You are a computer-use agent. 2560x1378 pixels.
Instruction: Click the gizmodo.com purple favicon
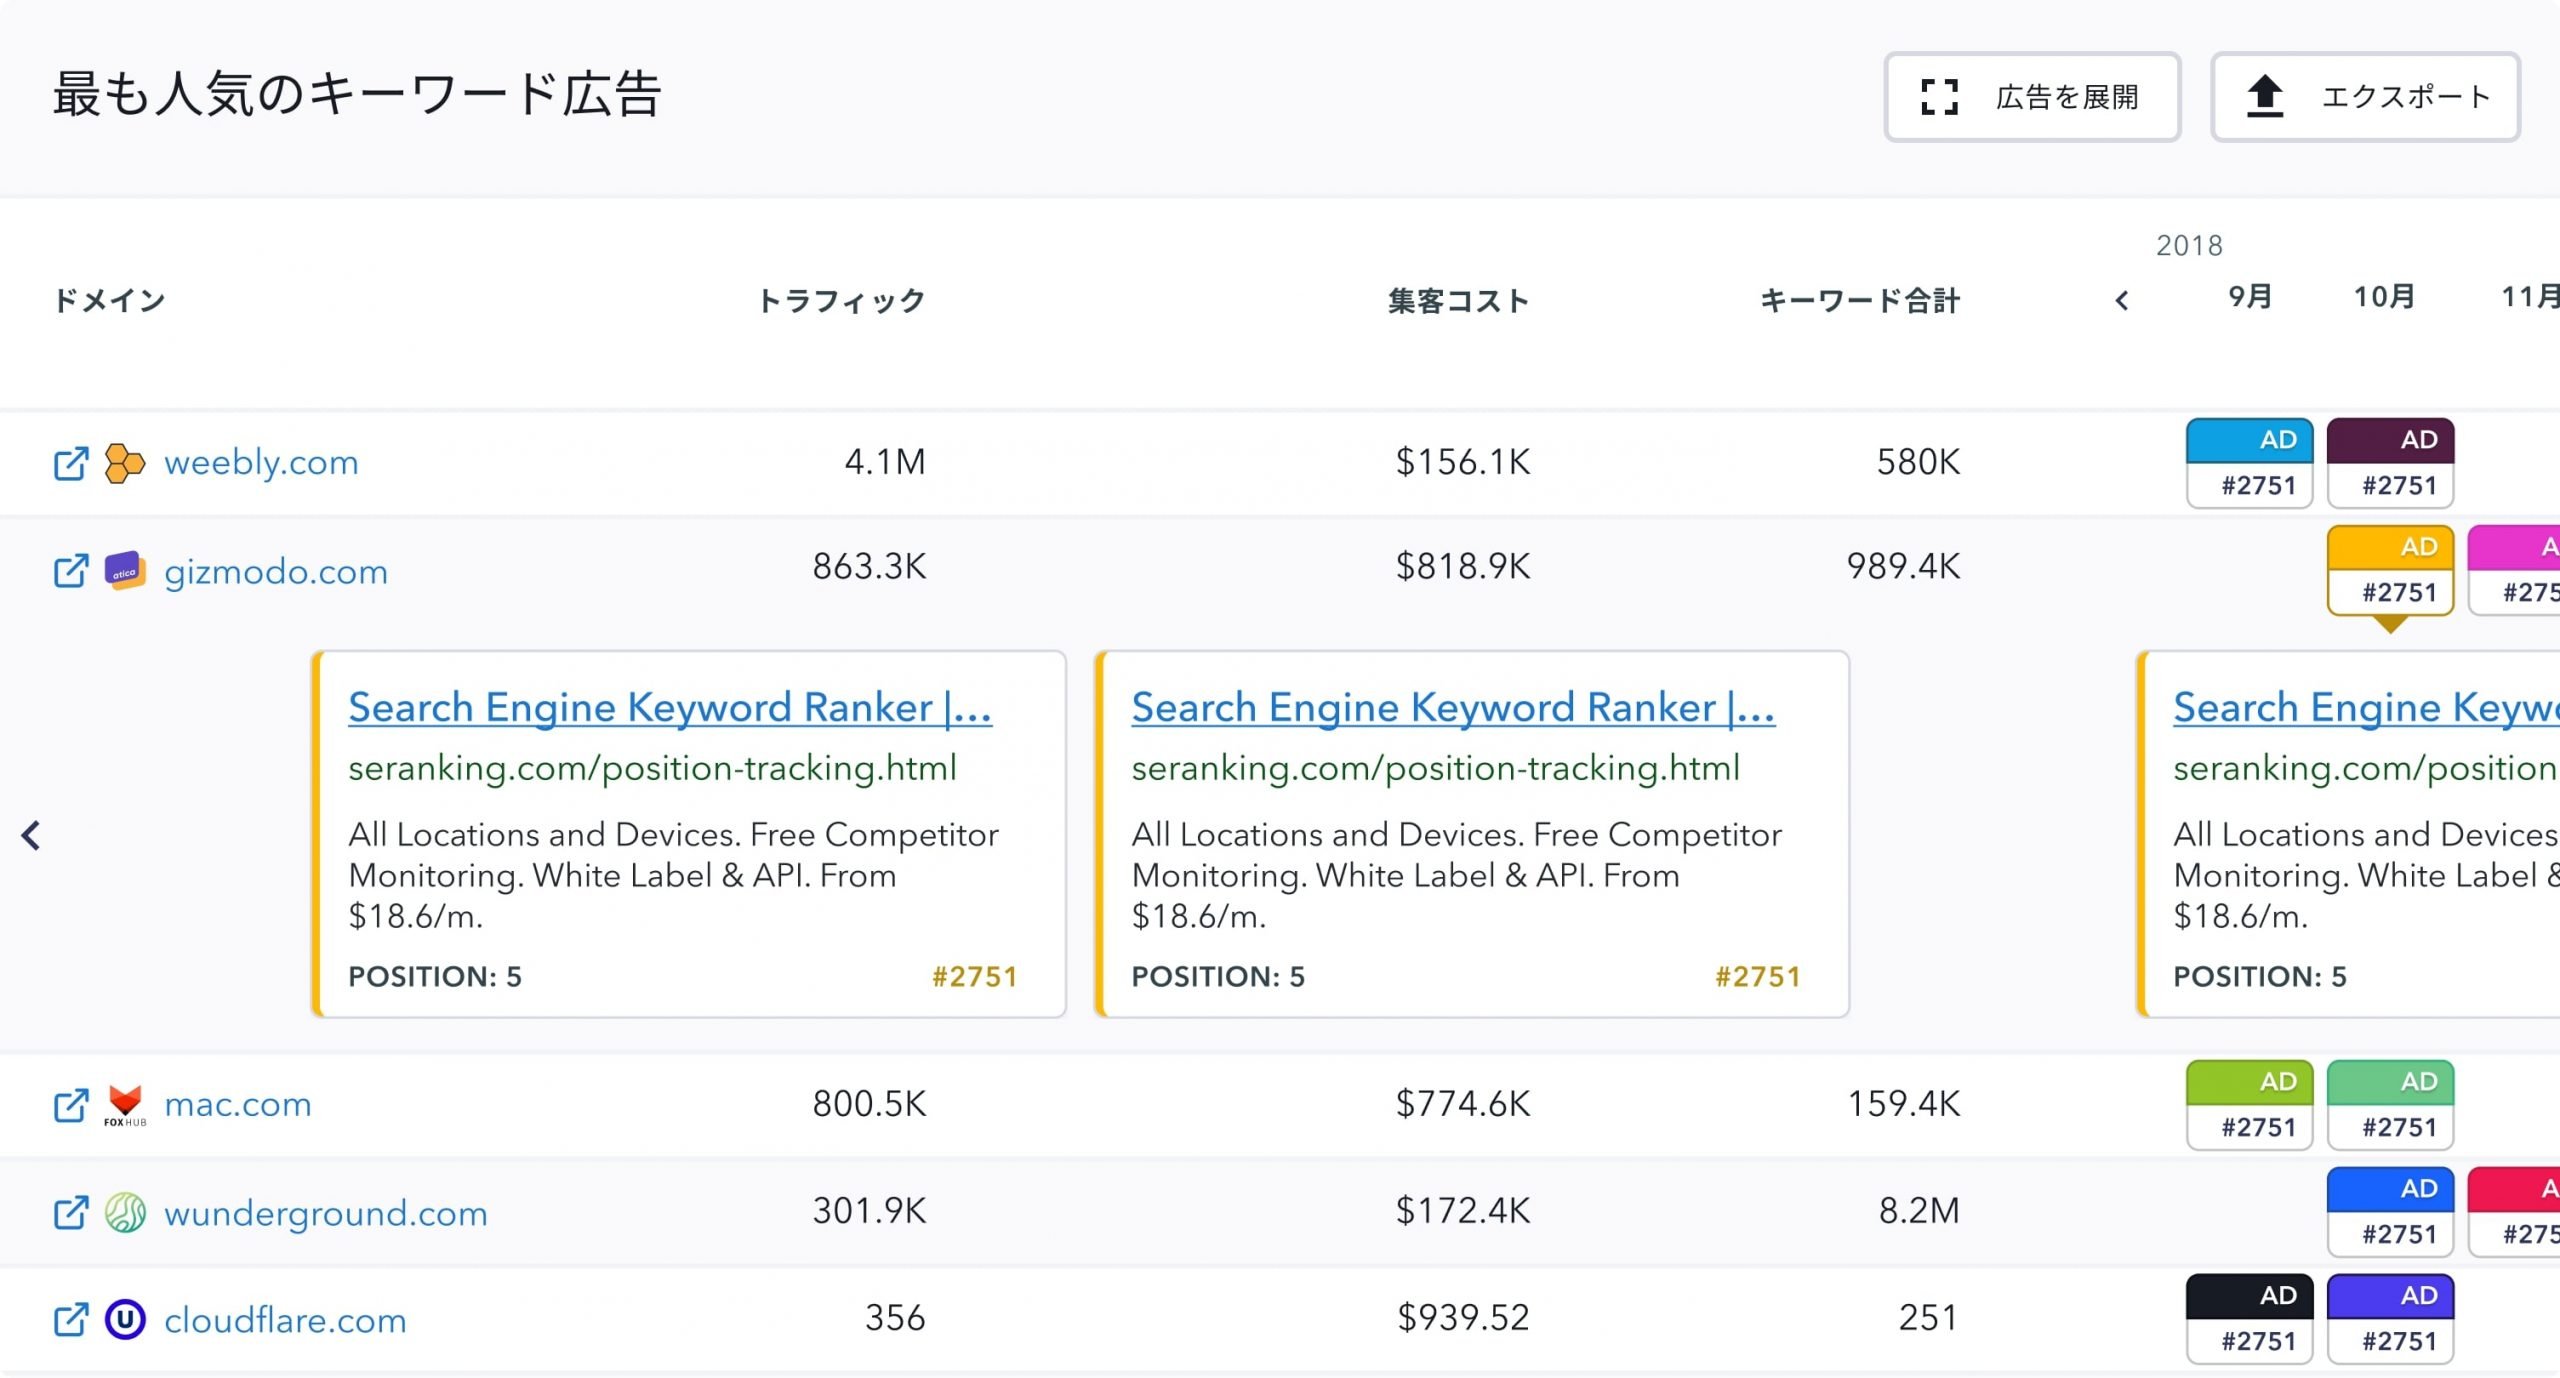coord(125,571)
